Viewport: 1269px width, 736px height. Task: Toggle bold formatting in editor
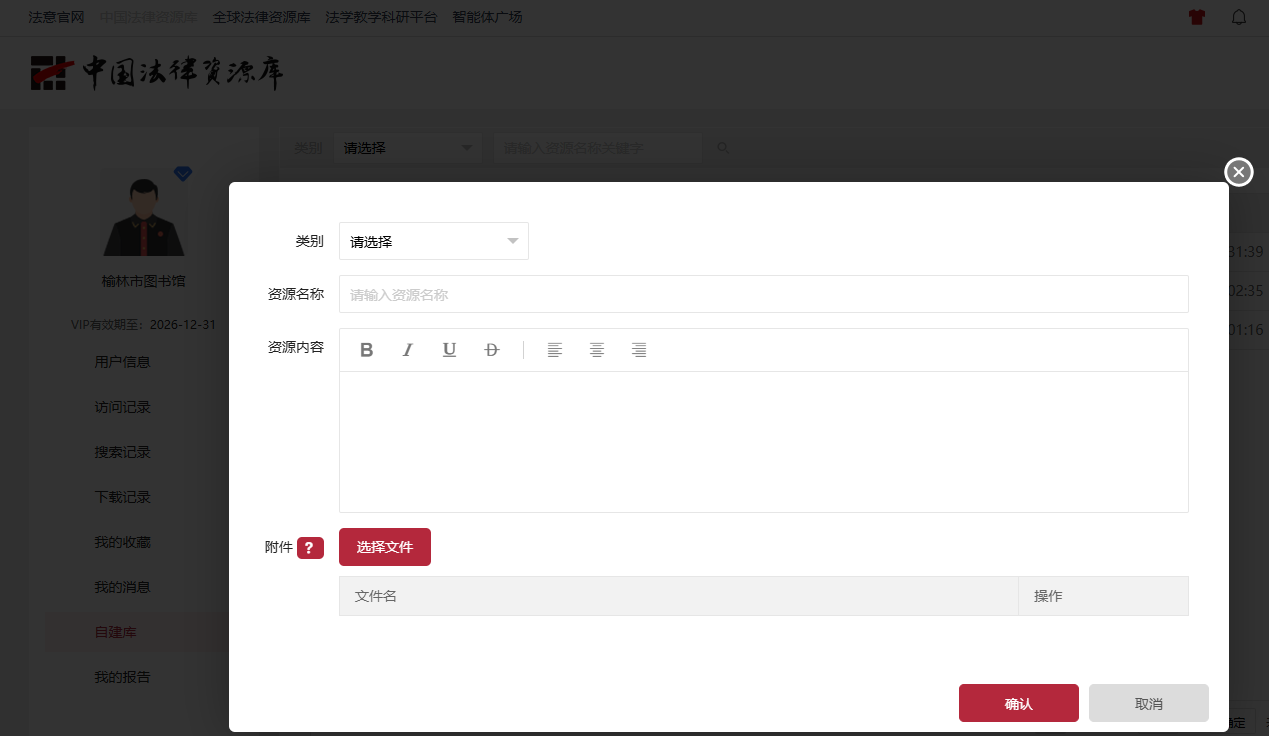point(367,350)
